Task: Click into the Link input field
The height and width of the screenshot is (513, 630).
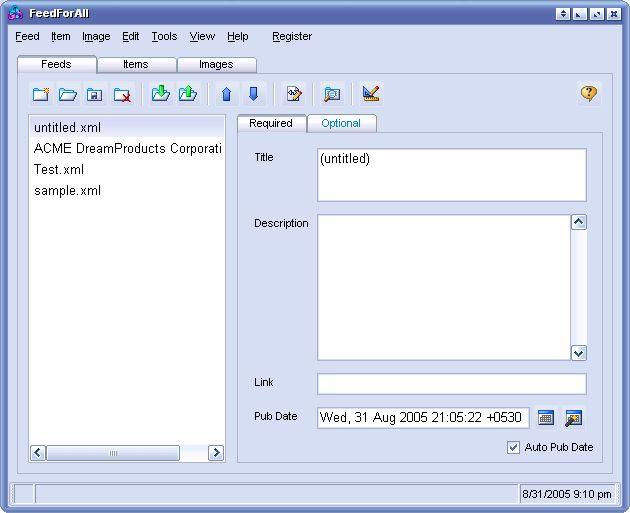Action: [x=451, y=384]
